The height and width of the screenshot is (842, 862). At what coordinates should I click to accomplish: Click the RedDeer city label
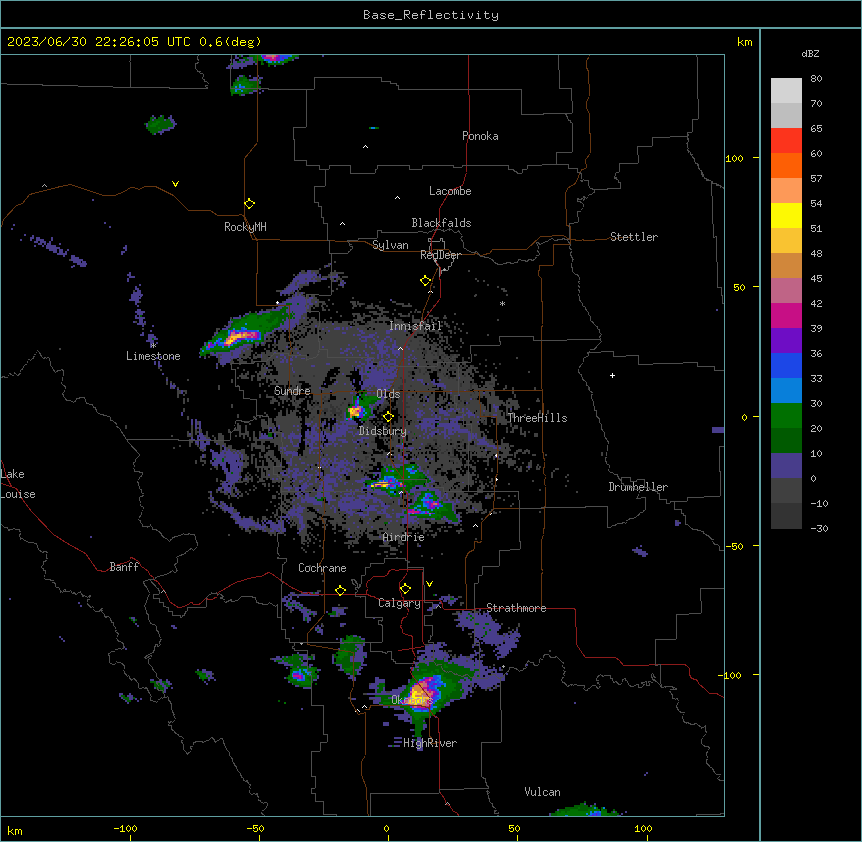(x=440, y=255)
